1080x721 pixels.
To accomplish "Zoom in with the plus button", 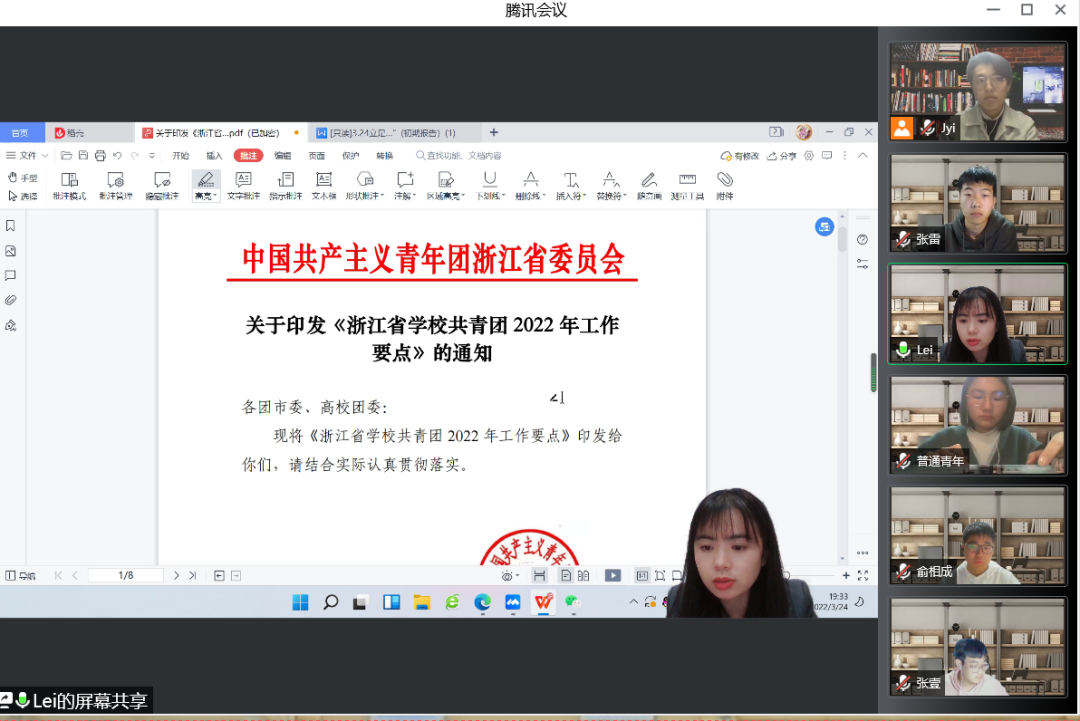I will click(846, 576).
